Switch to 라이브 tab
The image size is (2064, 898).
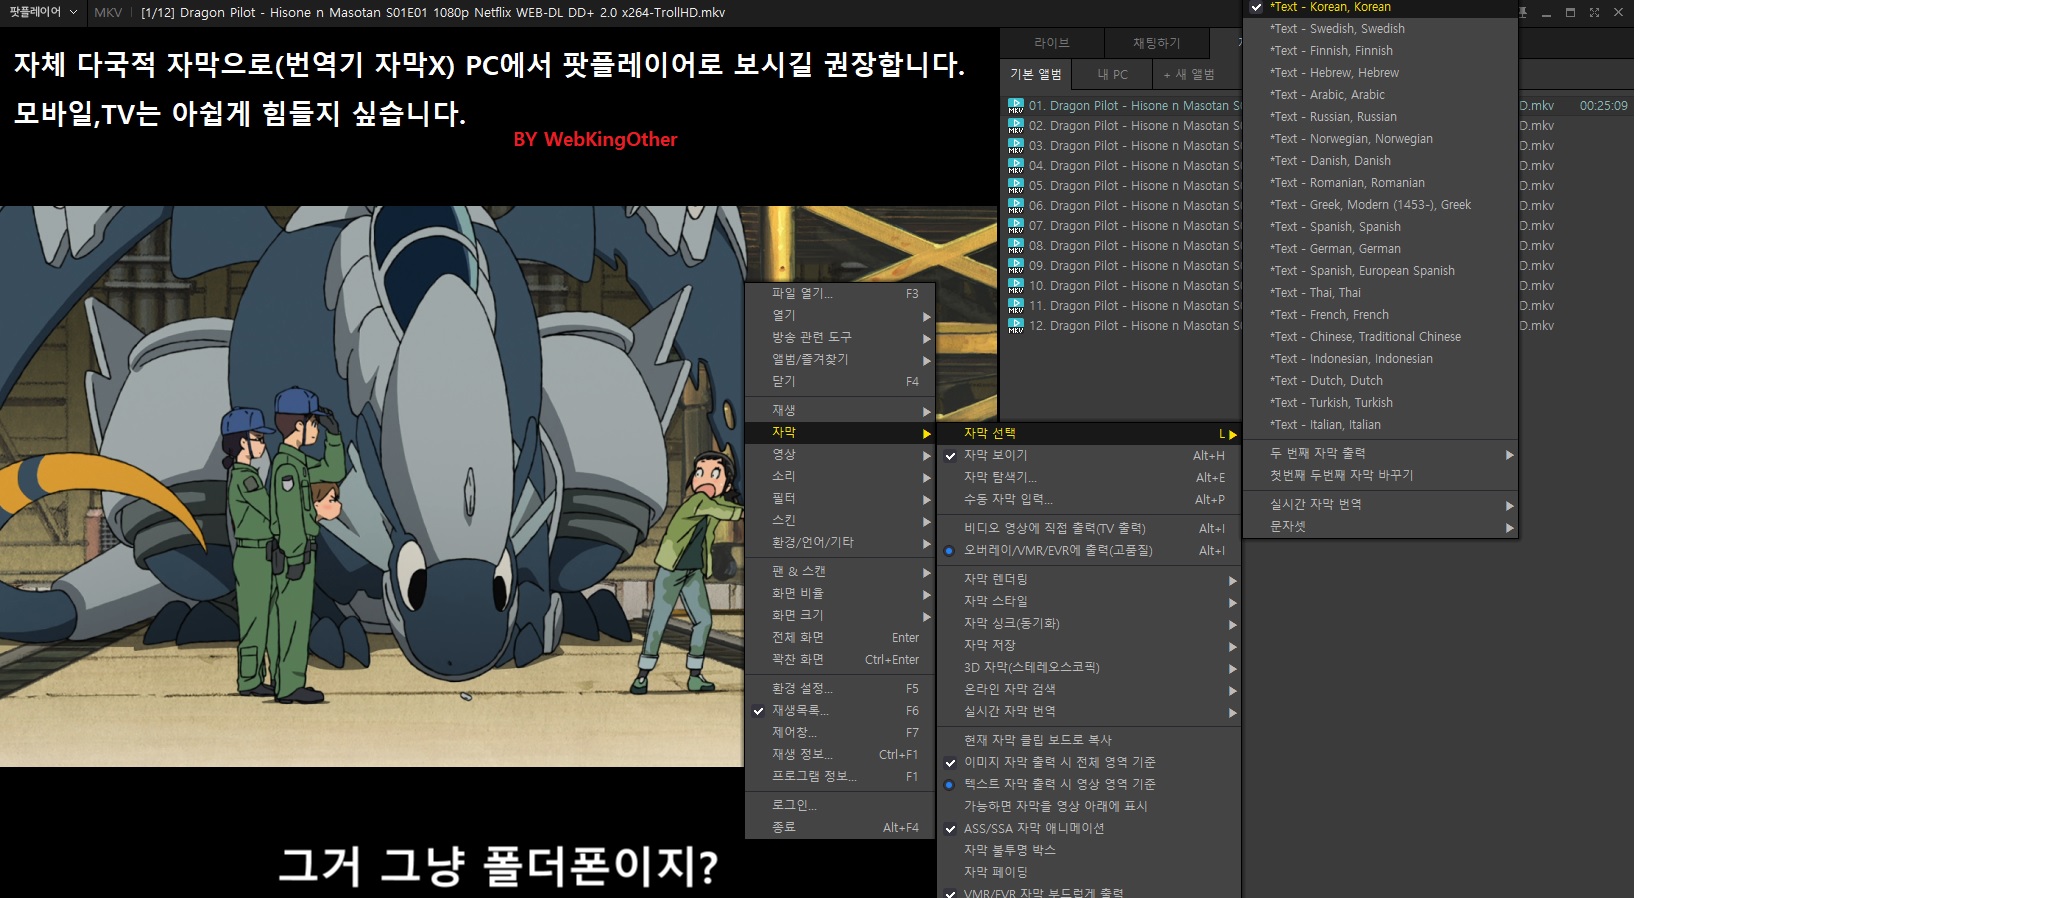[1051, 43]
